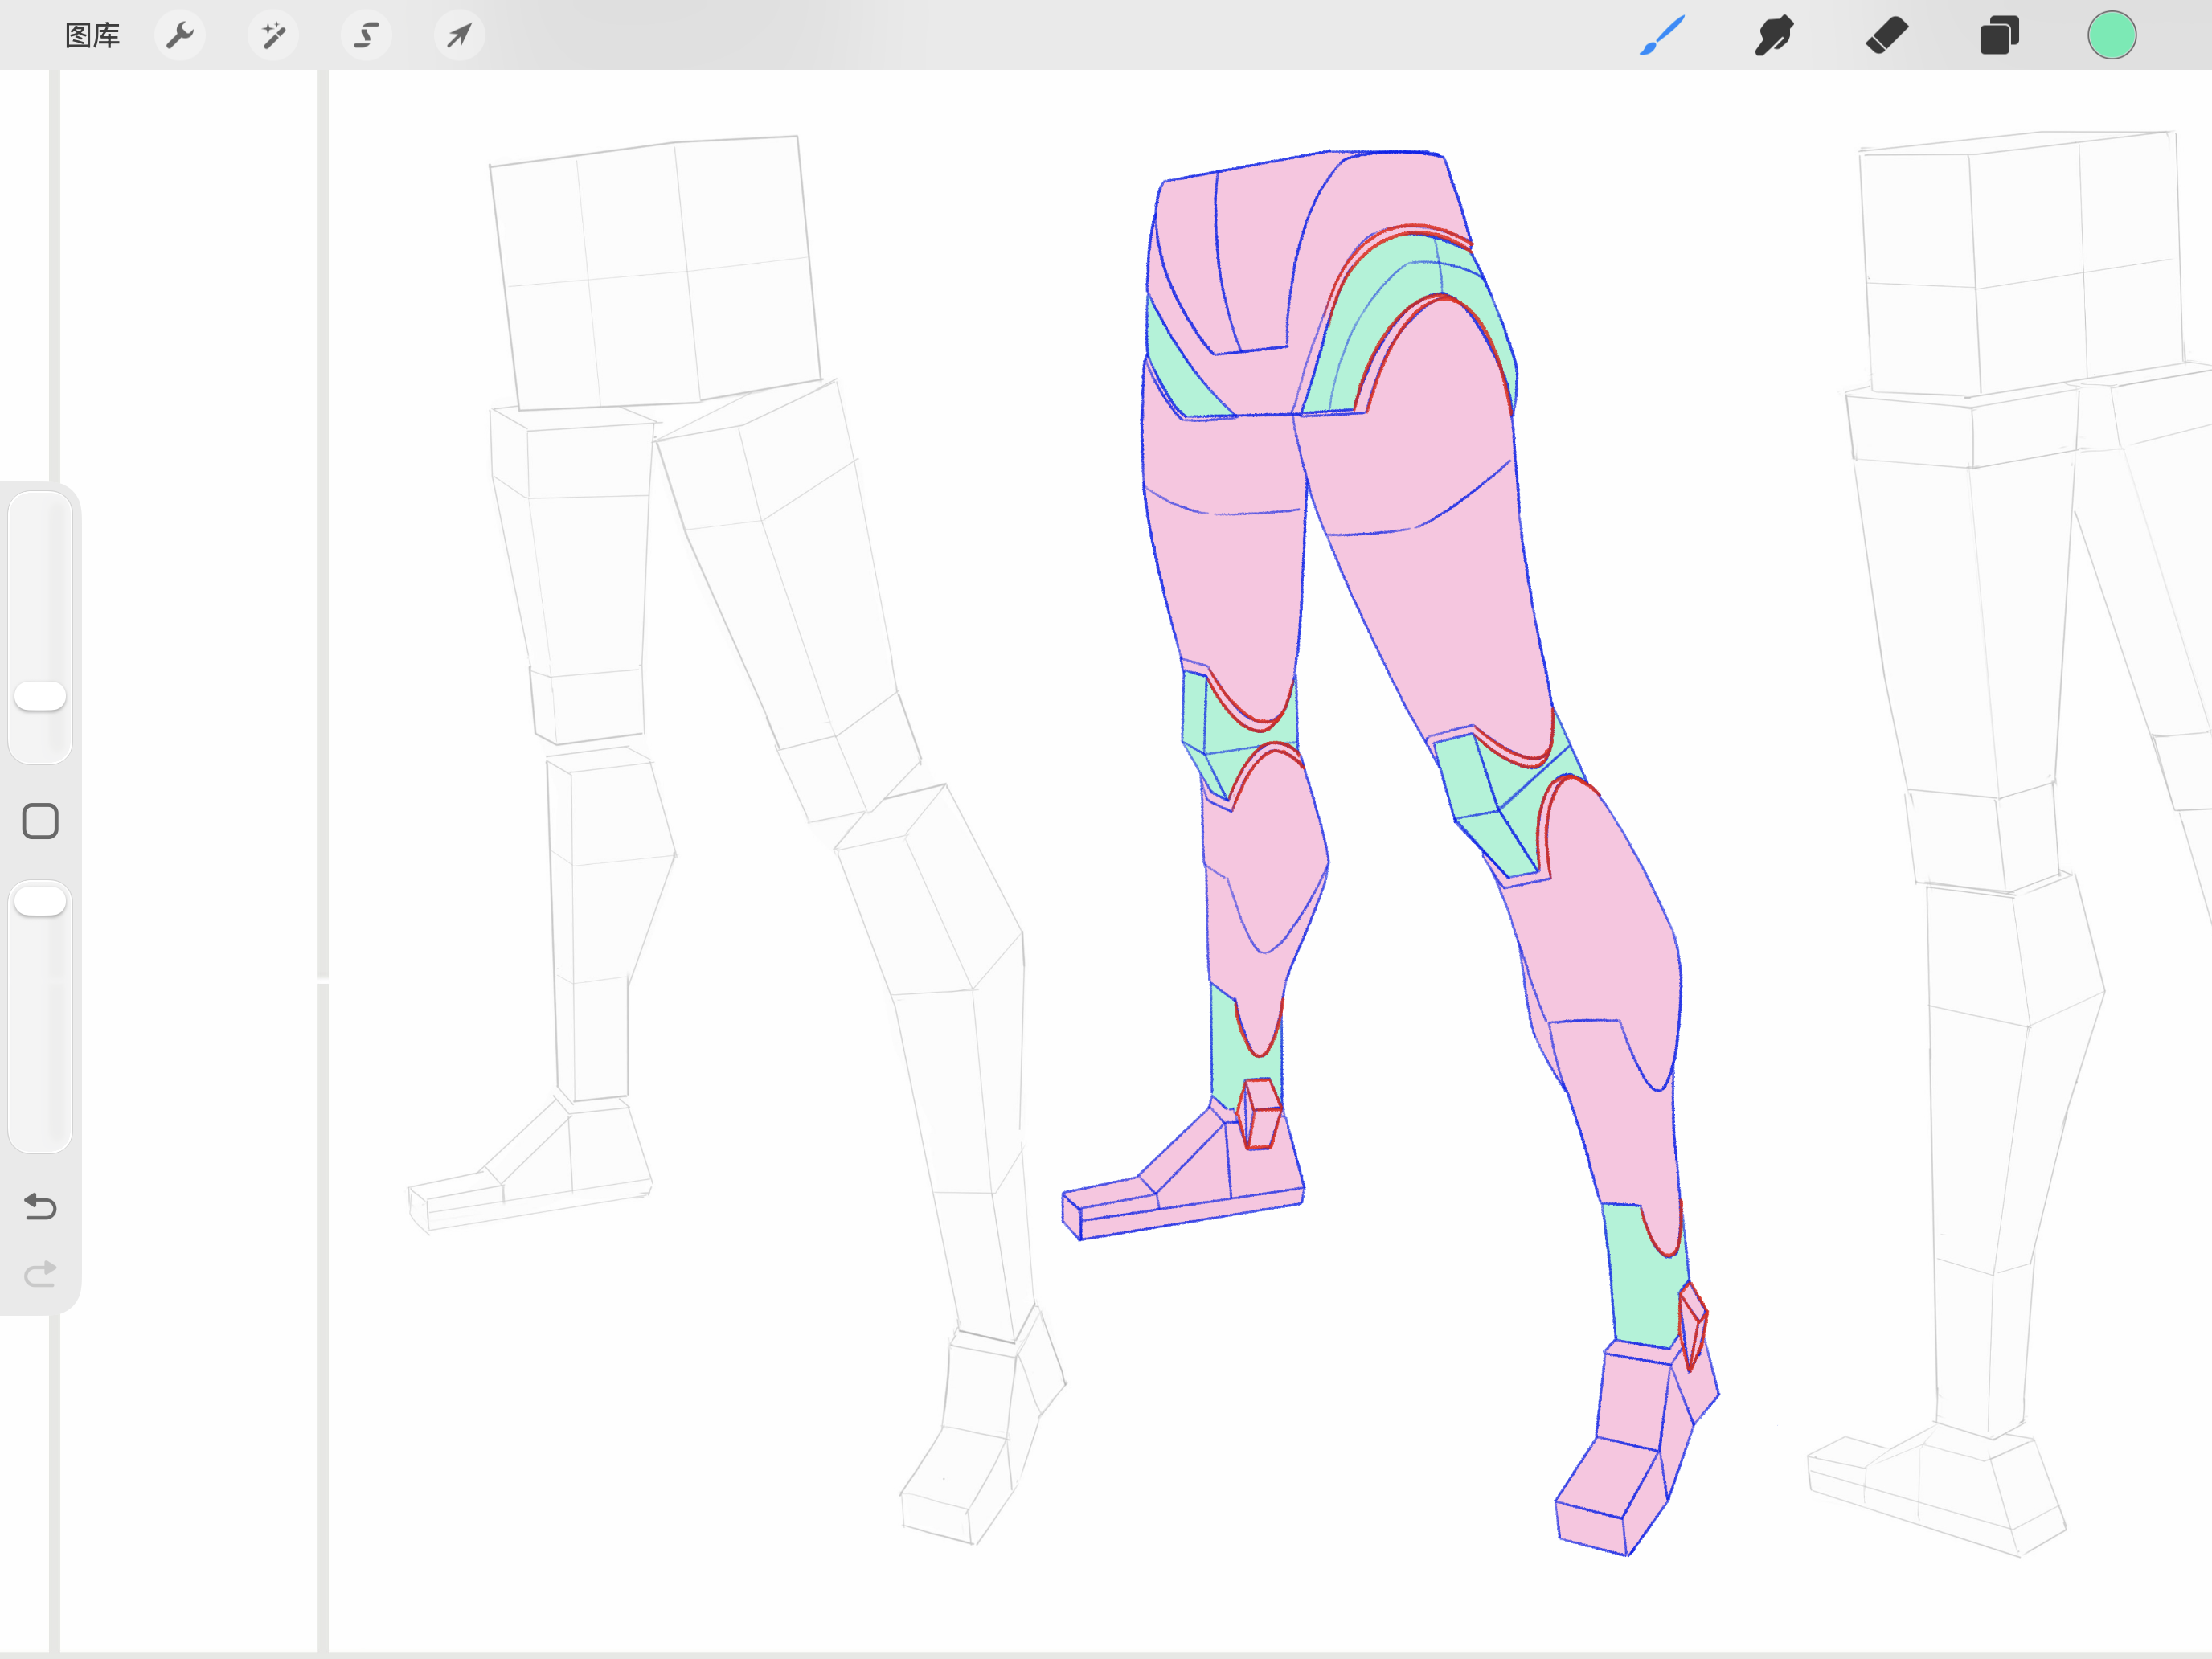2212x1659 pixels.
Task: Click the brush size slider handle
Action: coord(40,696)
